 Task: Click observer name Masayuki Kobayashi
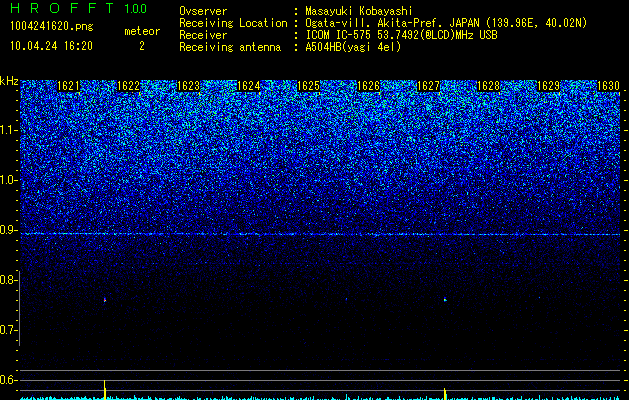click(359, 11)
